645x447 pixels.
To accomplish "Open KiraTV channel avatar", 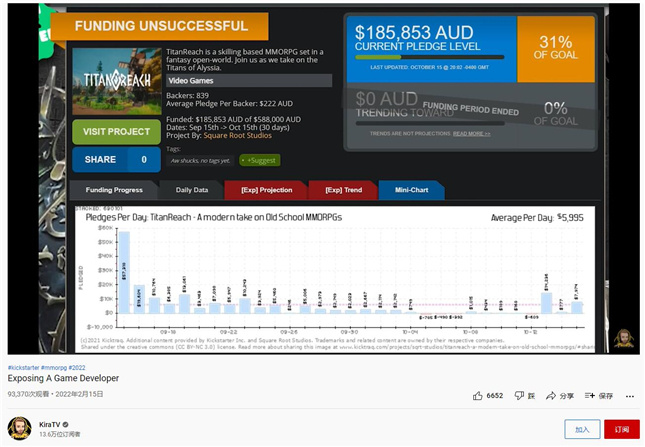I will (x=20, y=429).
